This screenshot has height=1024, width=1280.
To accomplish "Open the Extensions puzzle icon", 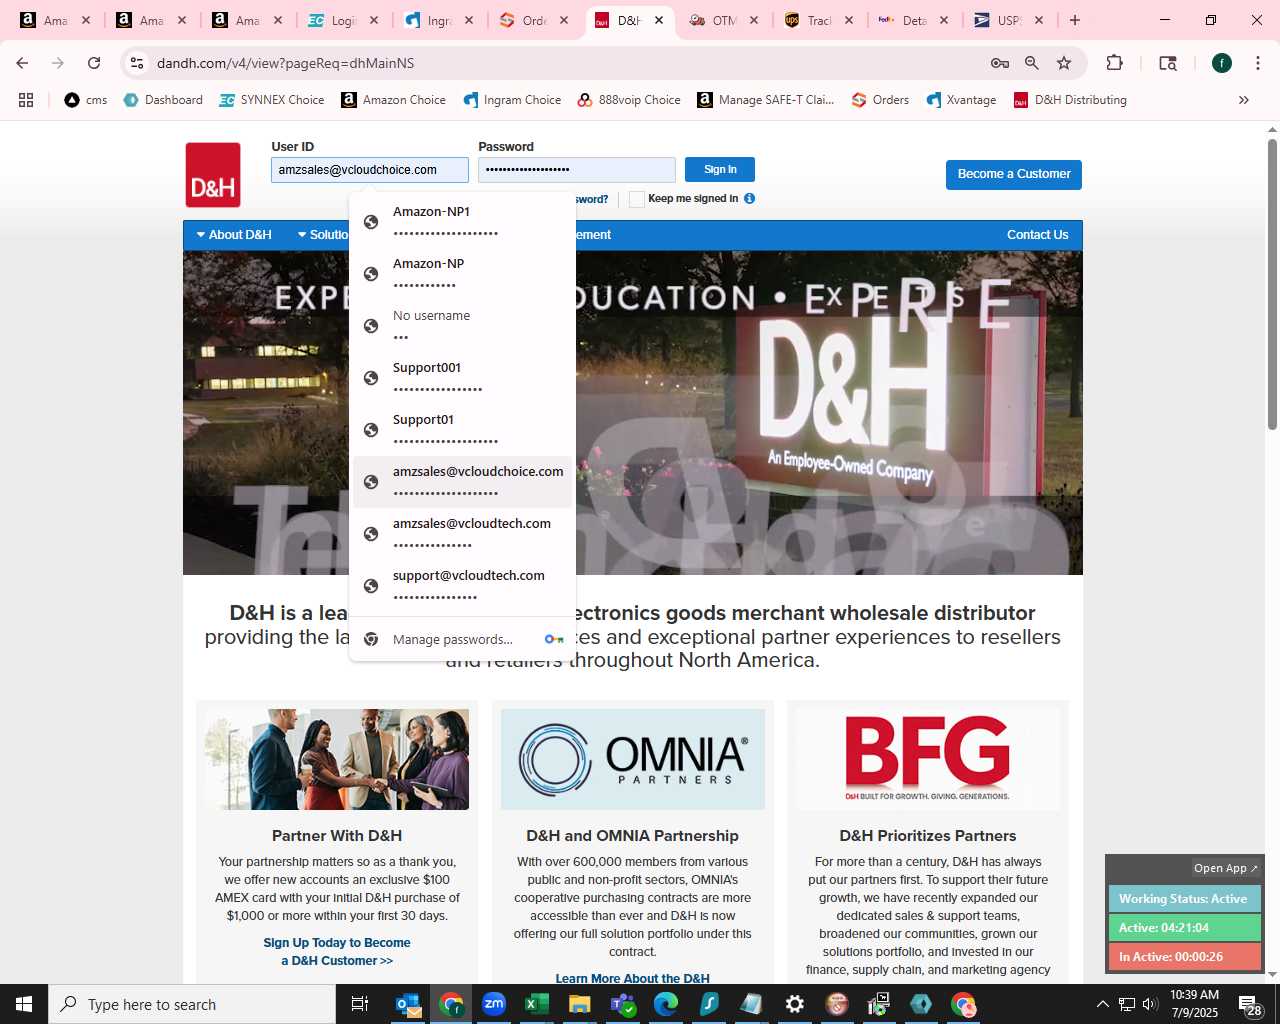I will 1114,63.
